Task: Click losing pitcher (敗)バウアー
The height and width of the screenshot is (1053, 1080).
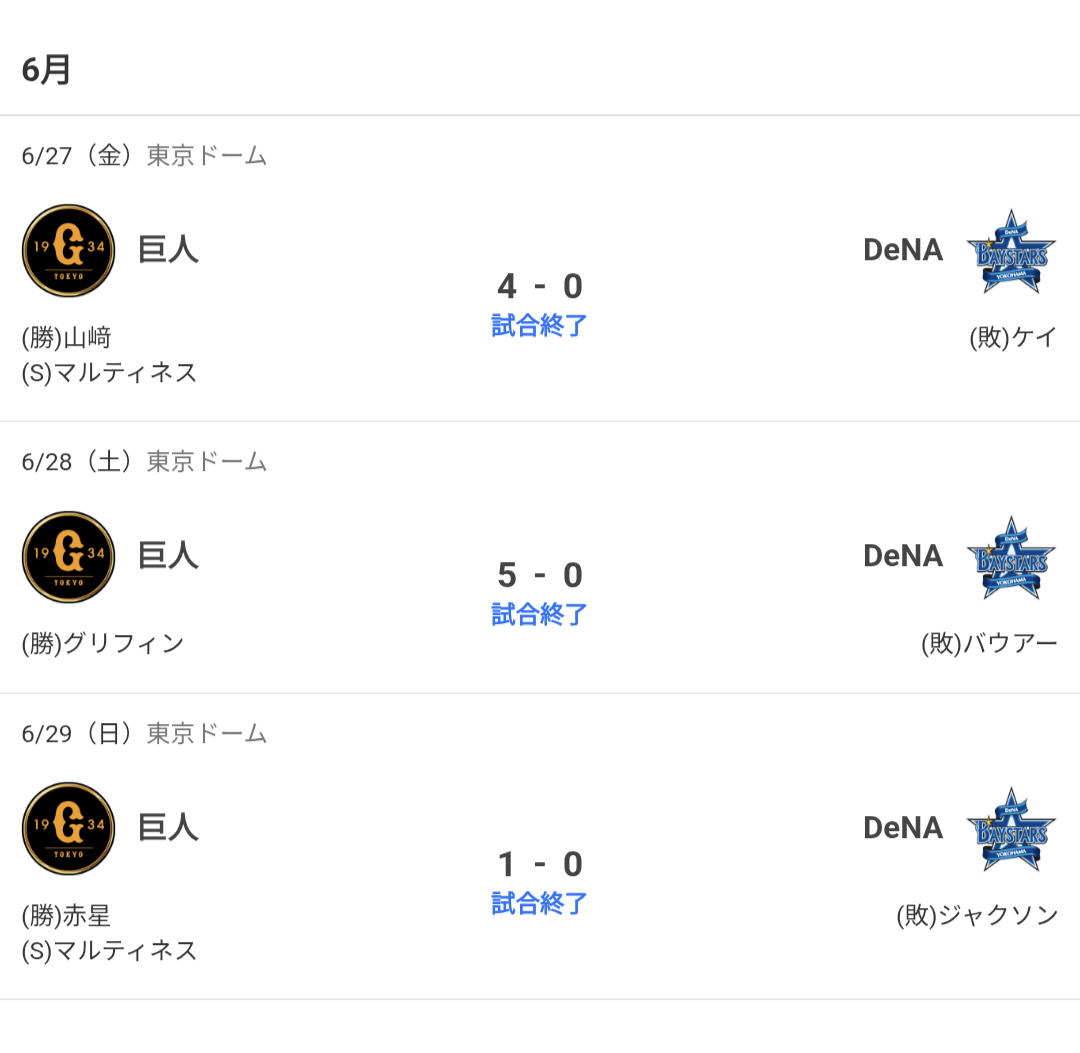Action: [988, 643]
